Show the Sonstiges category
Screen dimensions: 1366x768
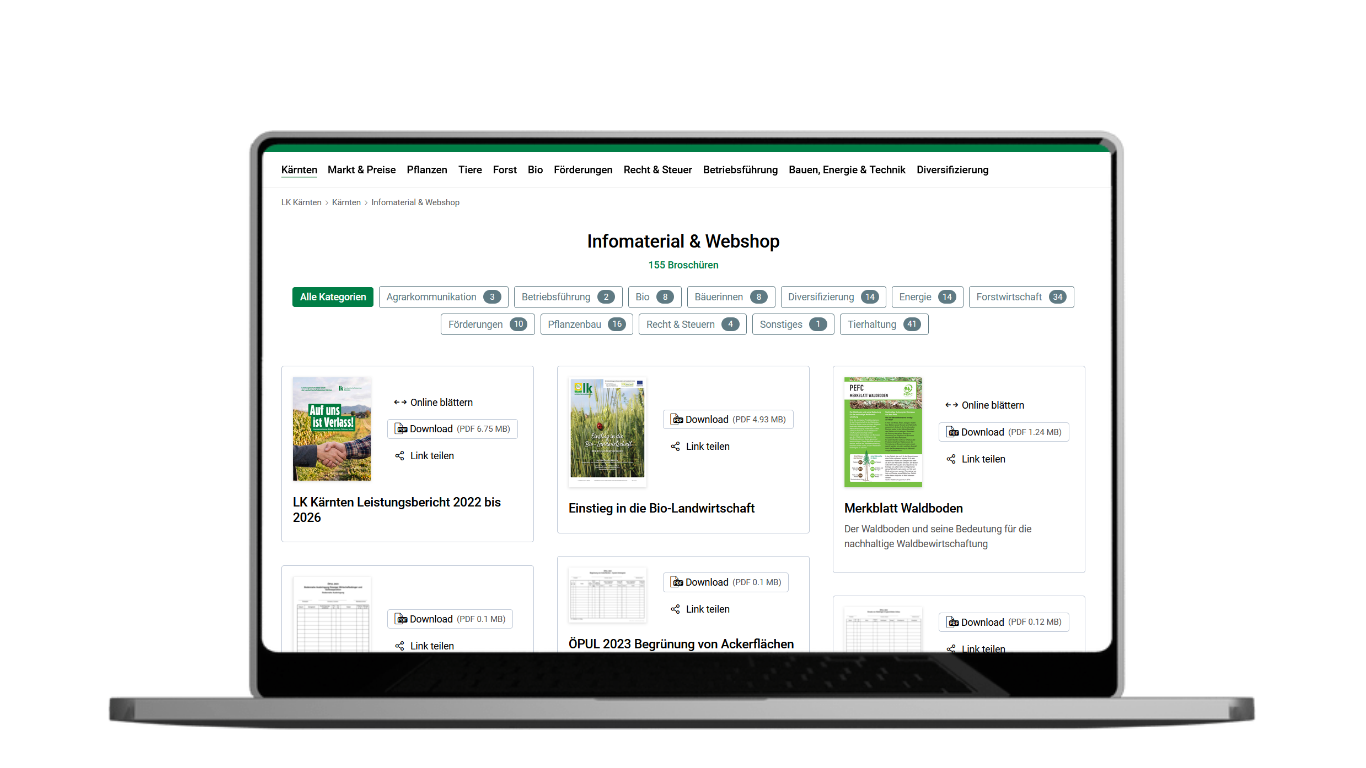[794, 324]
